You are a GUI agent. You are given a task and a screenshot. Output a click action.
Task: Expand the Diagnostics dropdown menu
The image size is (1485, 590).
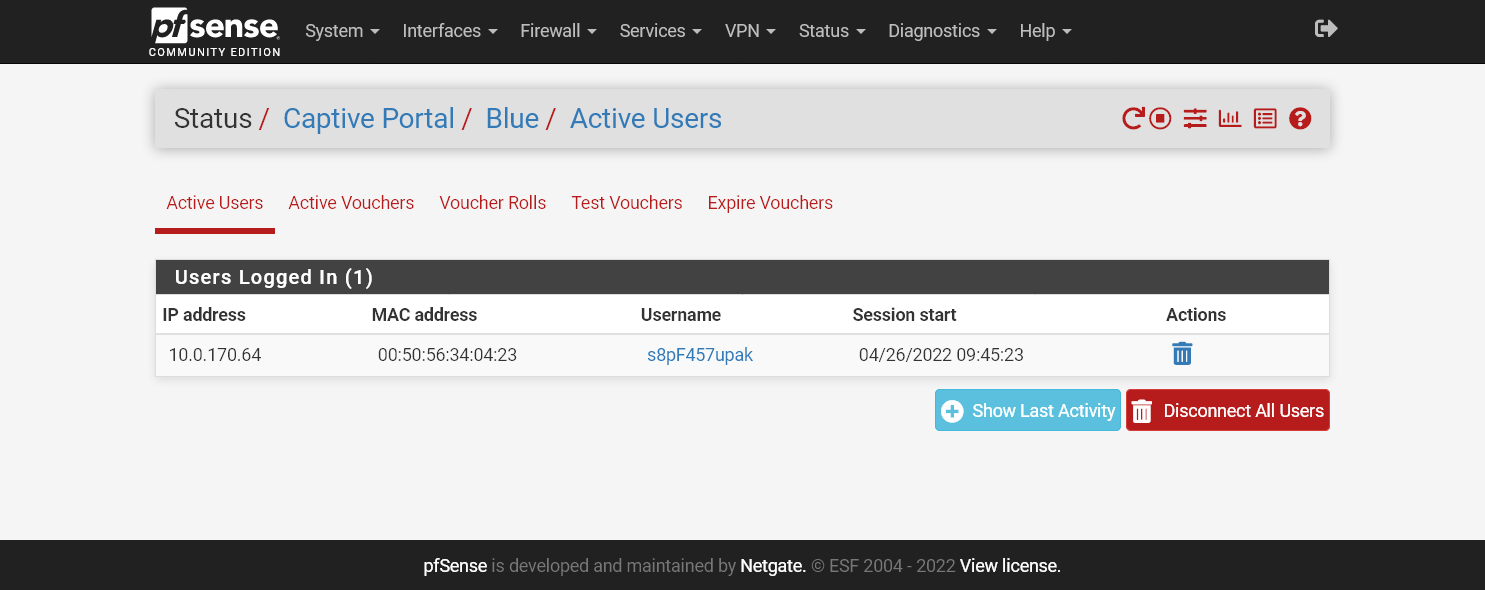click(942, 31)
